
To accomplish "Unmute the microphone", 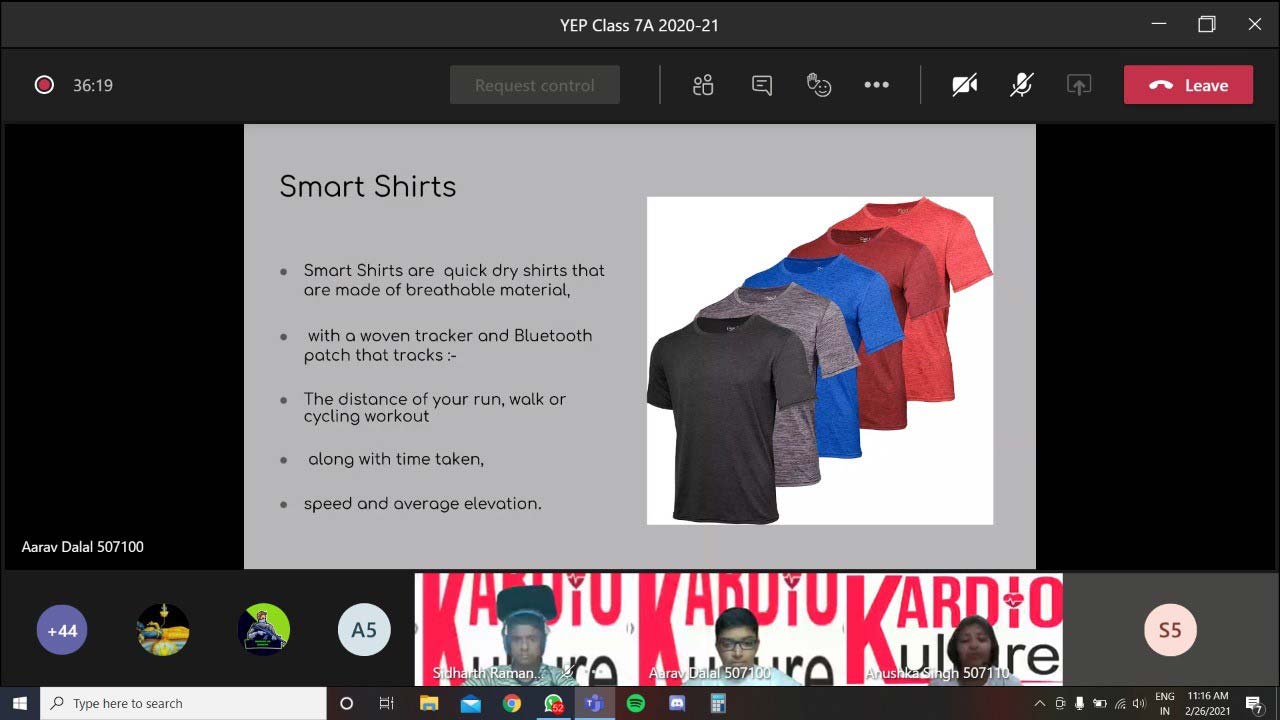I will click(1021, 85).
